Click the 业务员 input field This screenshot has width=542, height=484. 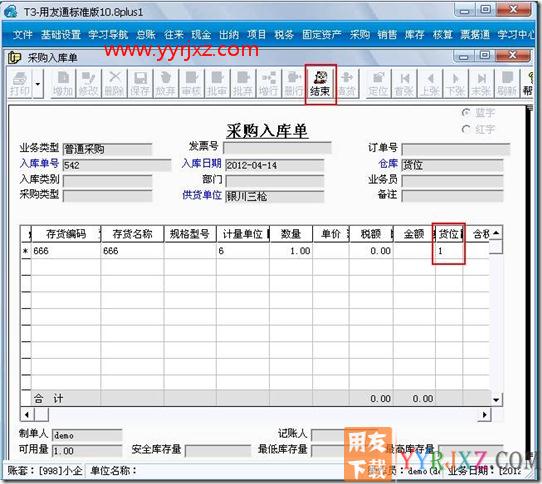tap(452, 181)
